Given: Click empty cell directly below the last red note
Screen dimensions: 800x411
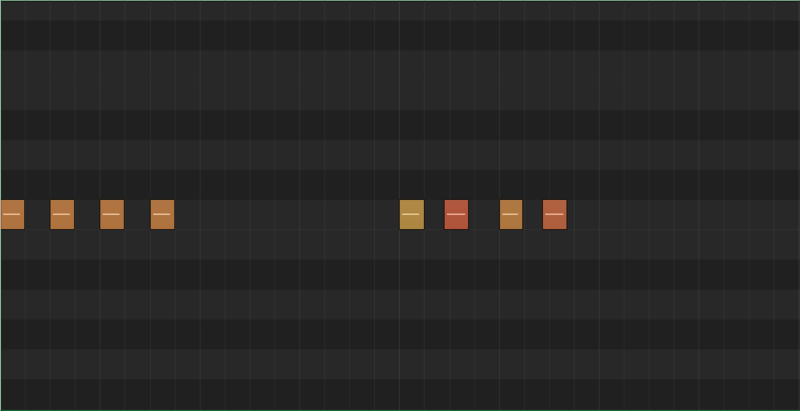Looking at the screenshot, I should pyautogui.click(x=555, y=245).
